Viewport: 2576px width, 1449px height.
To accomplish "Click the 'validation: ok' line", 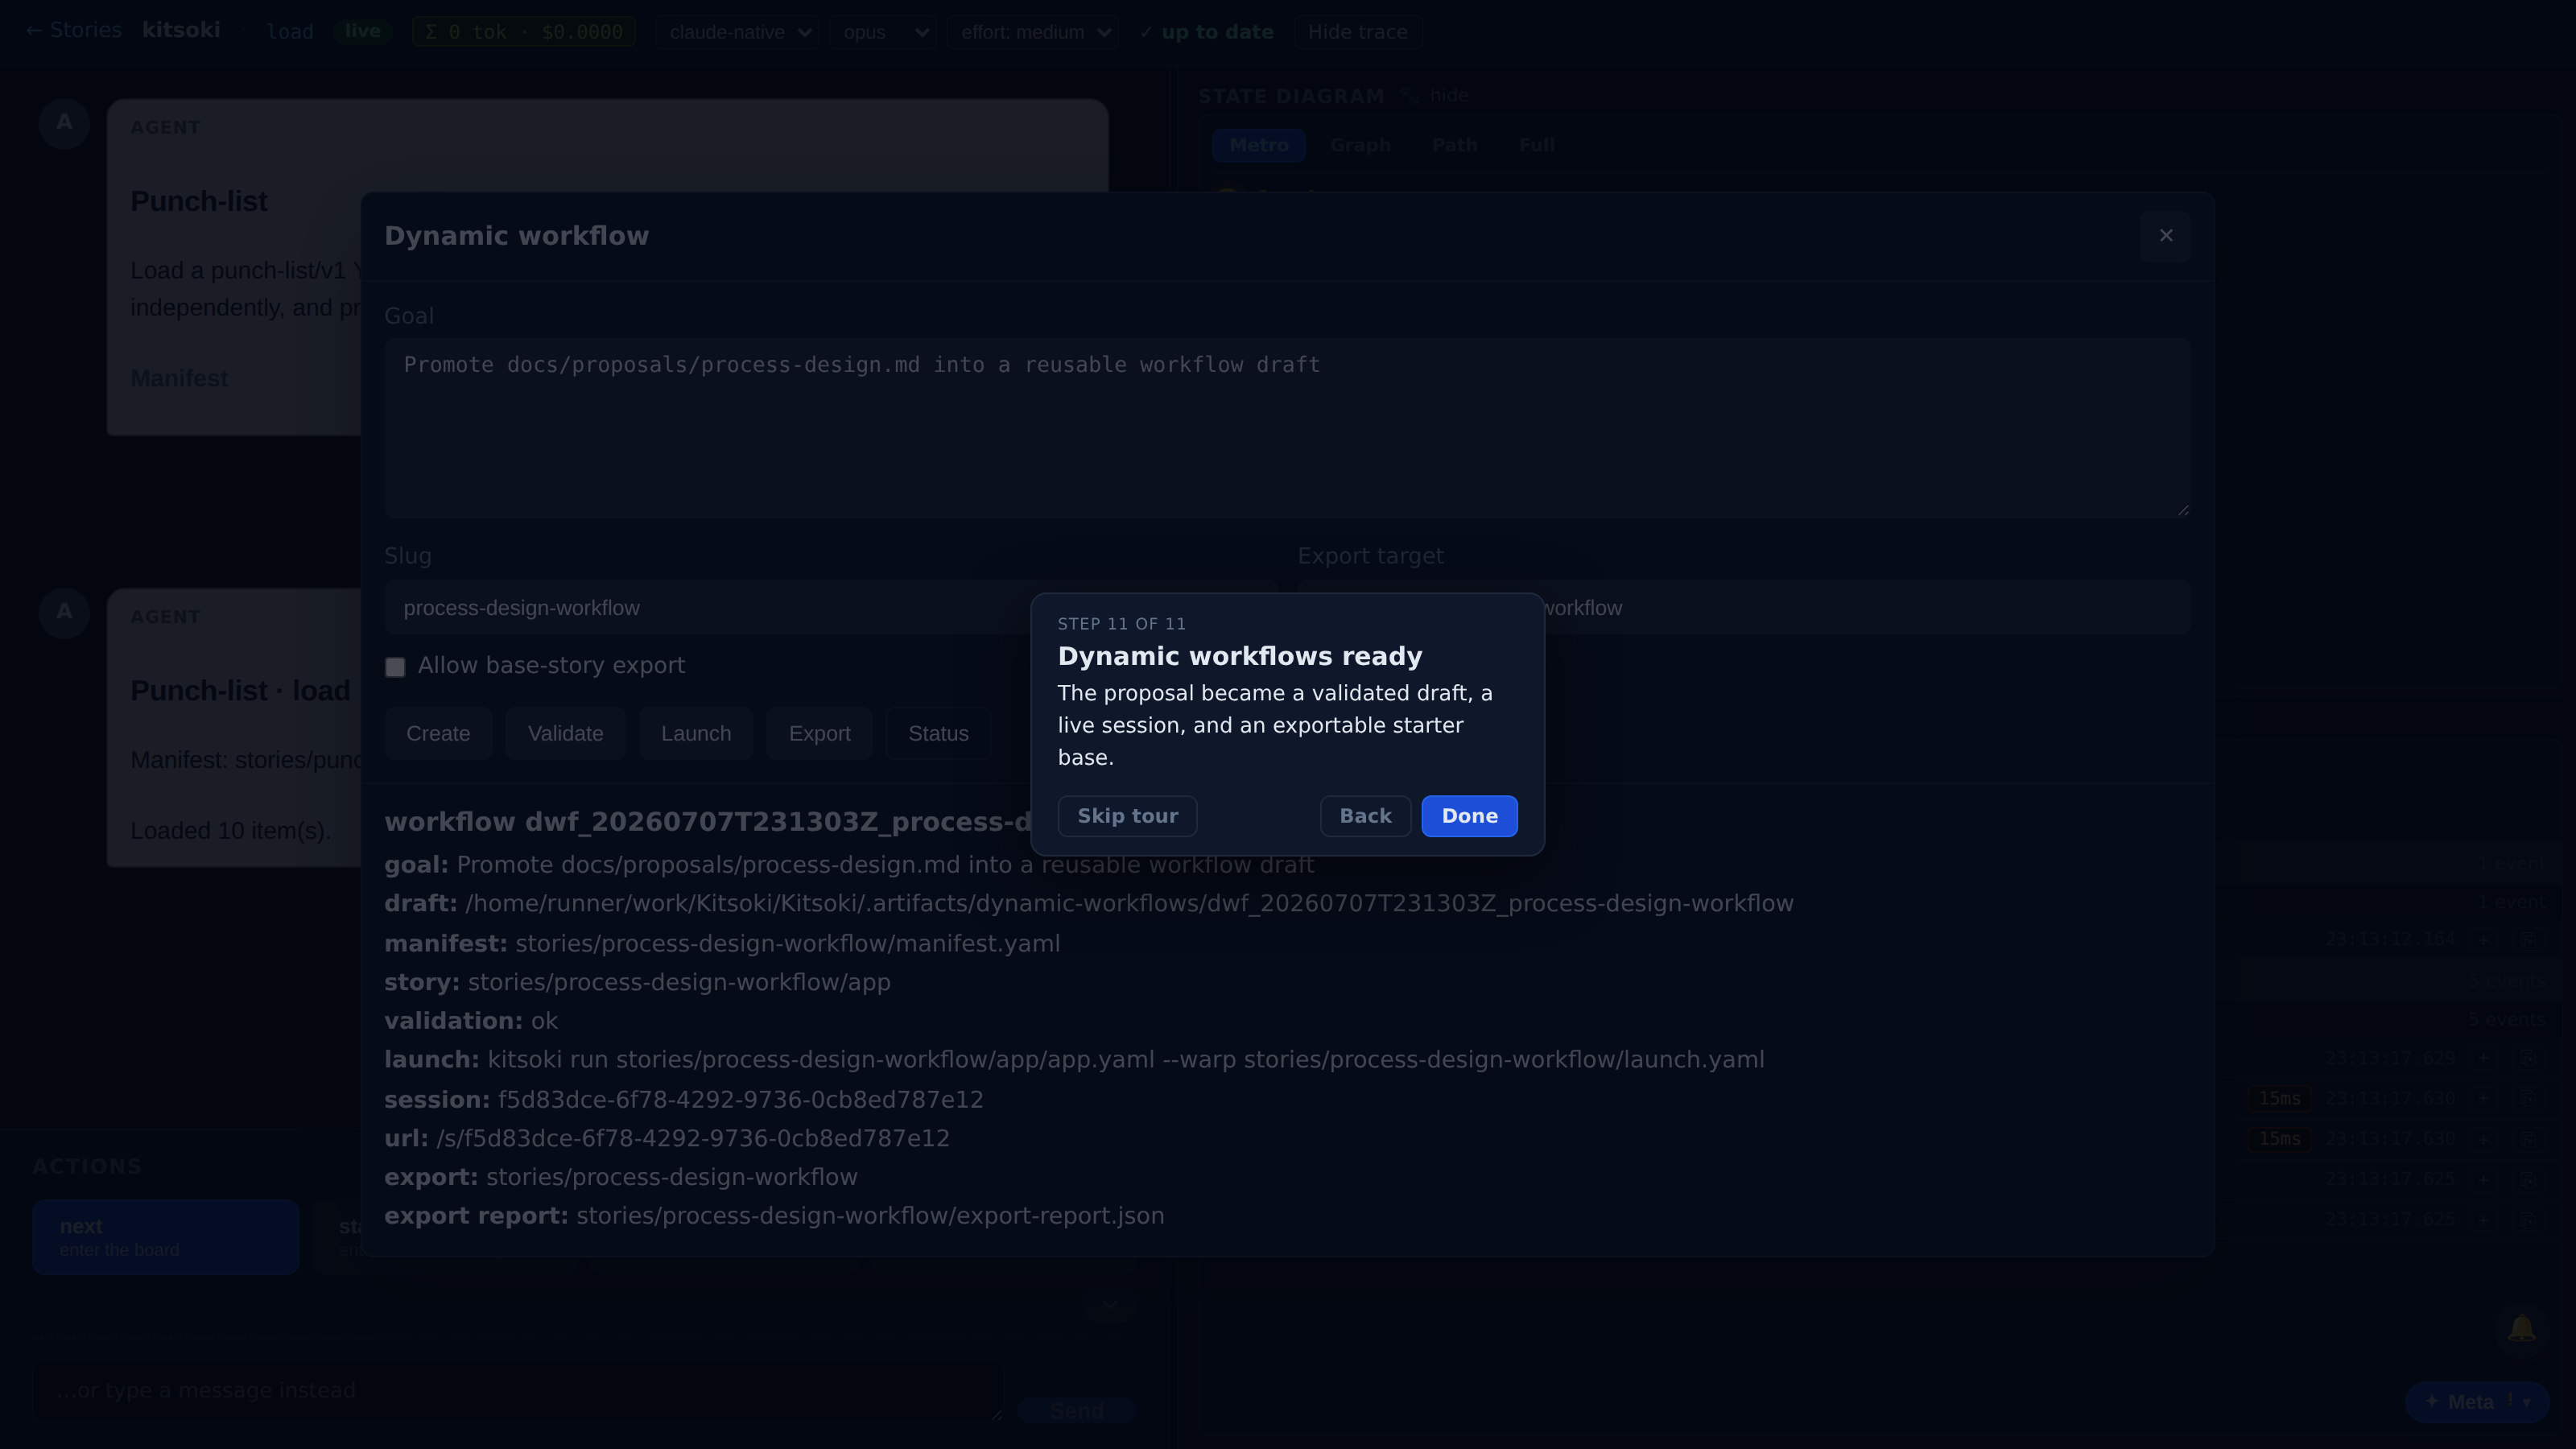I will pyautogui.click(x=471, y=1021).
